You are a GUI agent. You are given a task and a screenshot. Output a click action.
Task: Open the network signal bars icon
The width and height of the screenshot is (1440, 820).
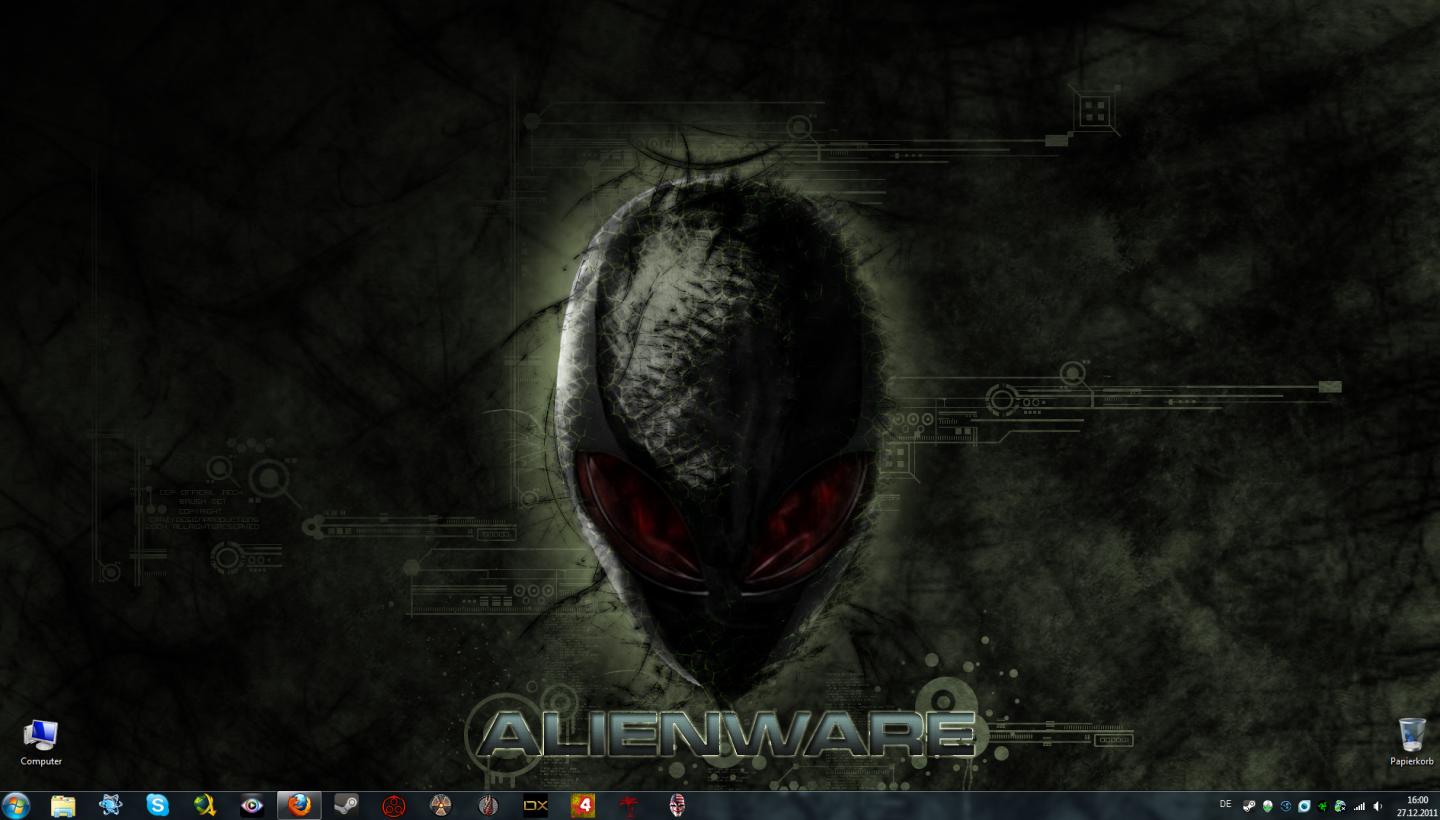(x=1359, y=806)
